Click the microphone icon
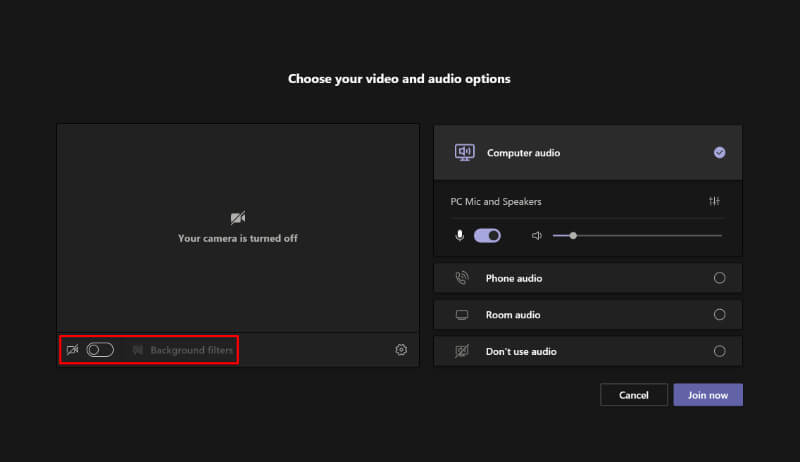The image size is (800, 462). 460,235
